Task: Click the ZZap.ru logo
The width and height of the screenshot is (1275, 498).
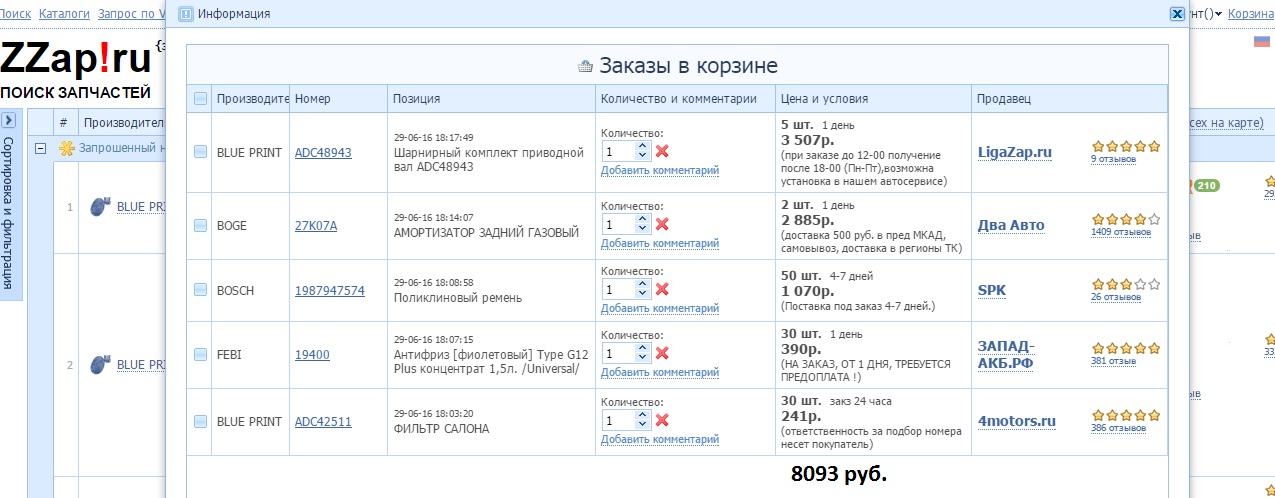Action: pos(76,59)
